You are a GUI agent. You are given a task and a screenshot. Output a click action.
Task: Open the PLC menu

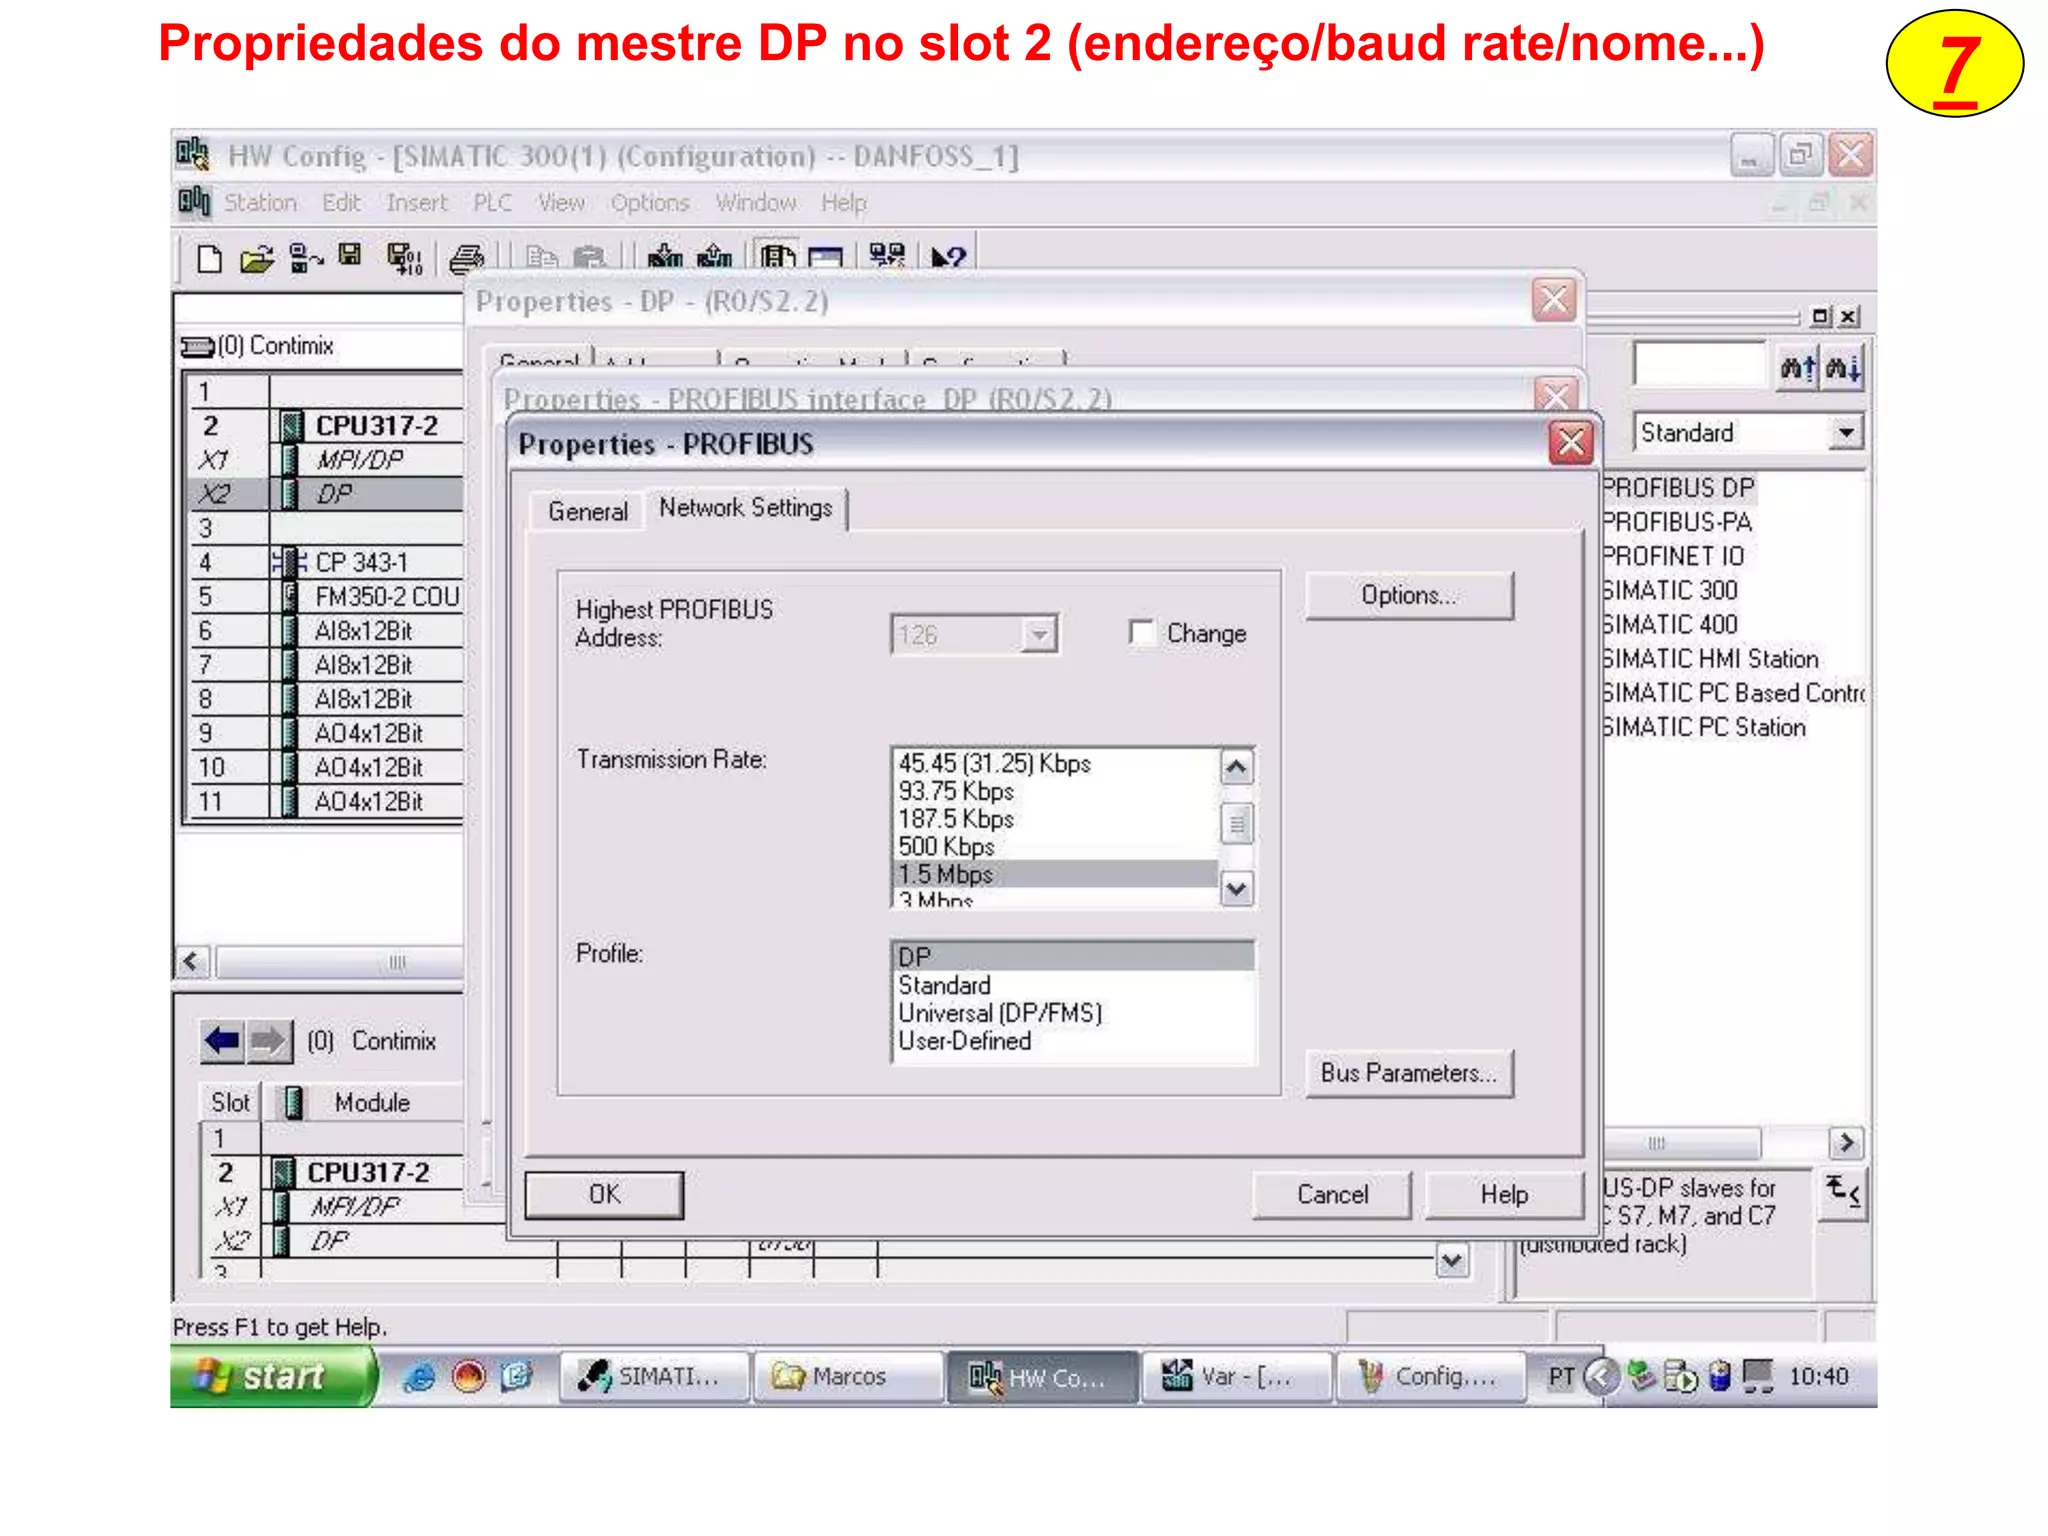click(492, 203)
